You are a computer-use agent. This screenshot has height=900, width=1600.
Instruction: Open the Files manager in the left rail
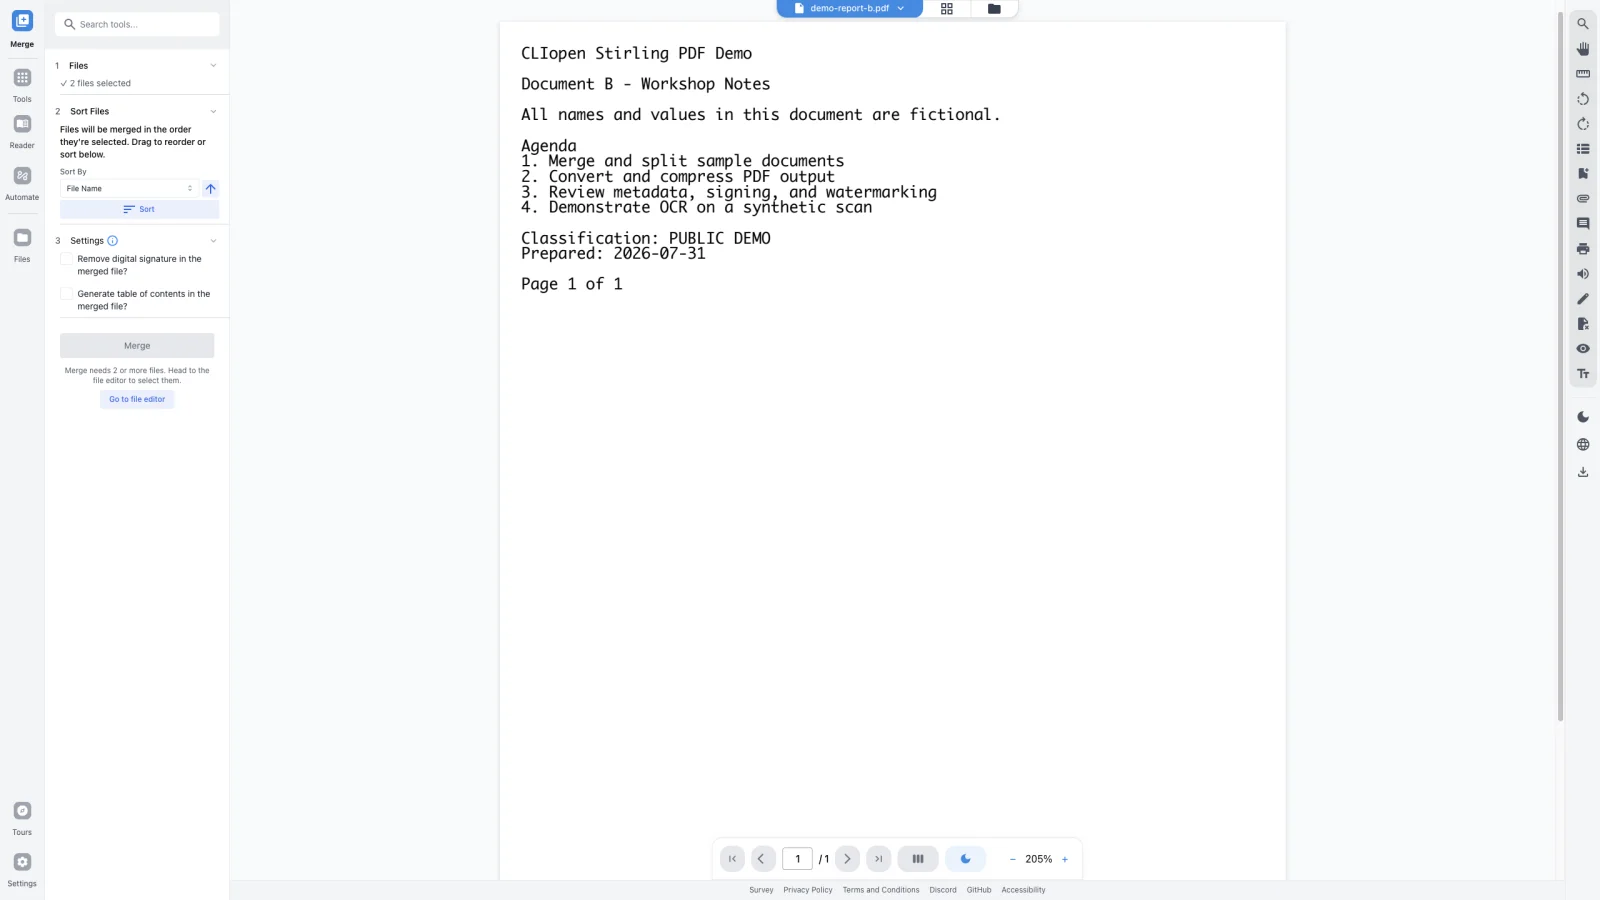click(x=22, y=238)
